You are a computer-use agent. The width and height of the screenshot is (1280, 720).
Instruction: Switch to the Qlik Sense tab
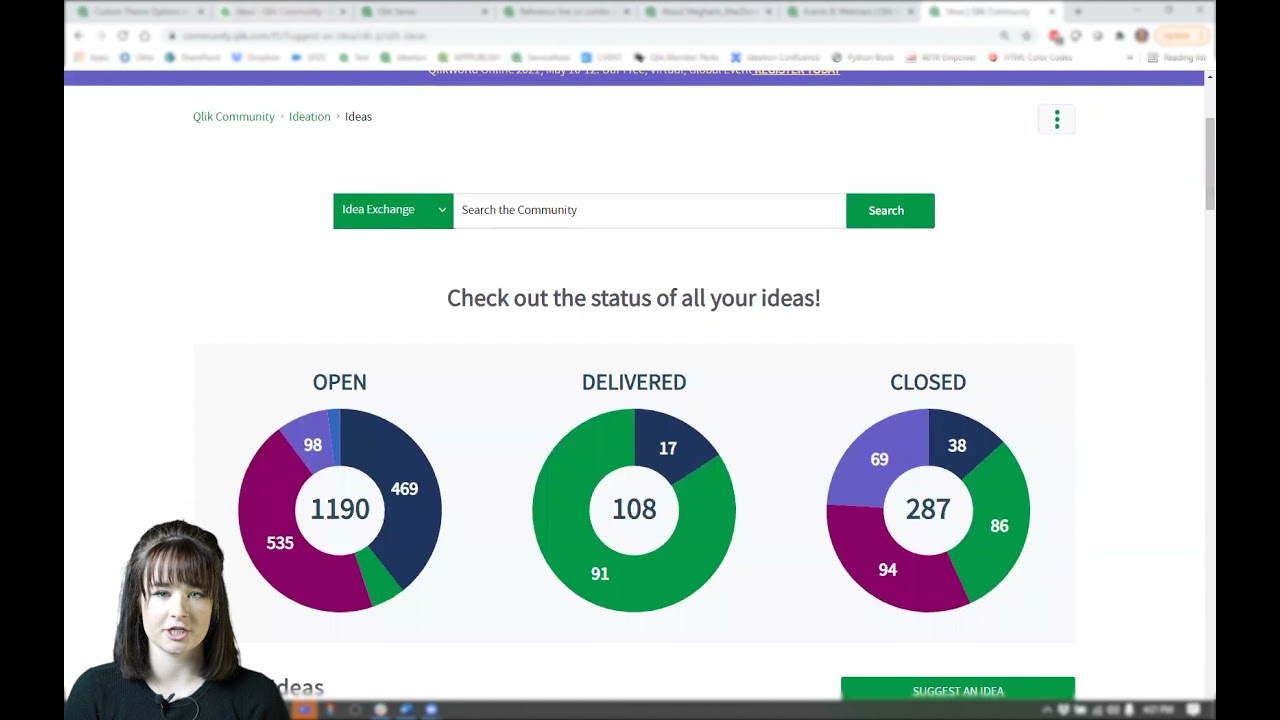[x=423, y=12]
